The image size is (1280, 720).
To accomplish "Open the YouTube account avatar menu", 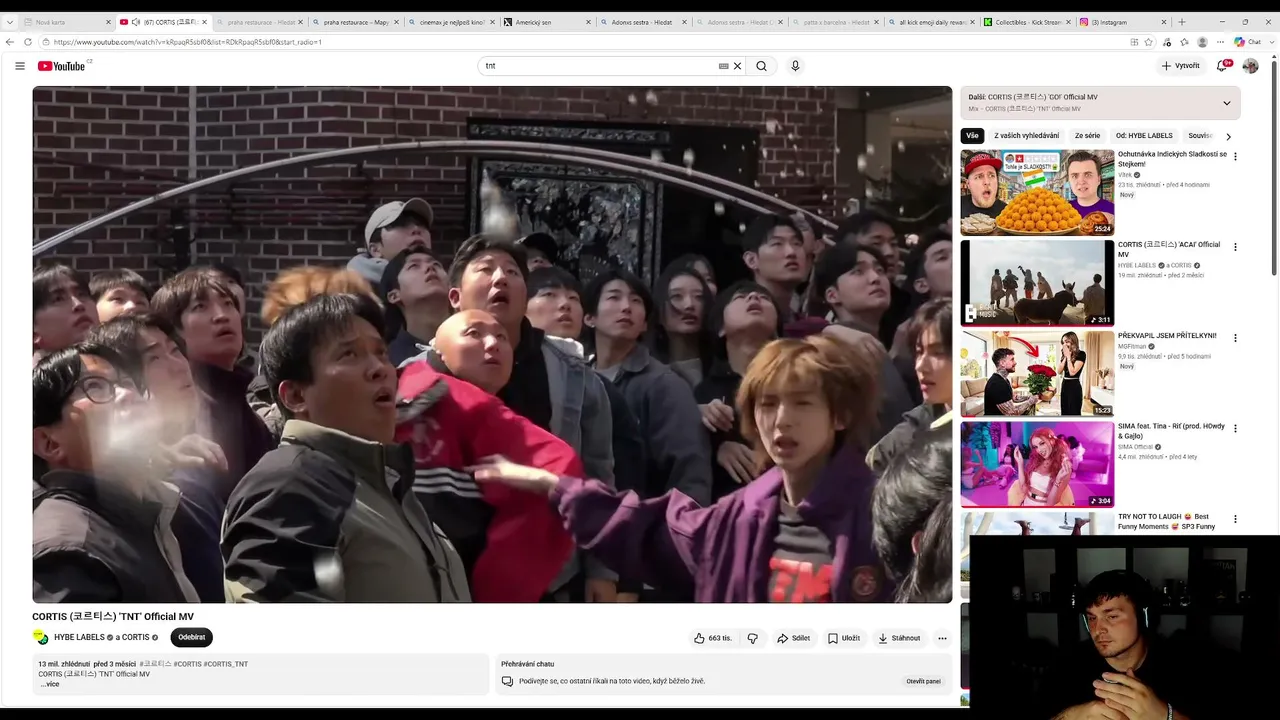I will tap(1250, 66).
